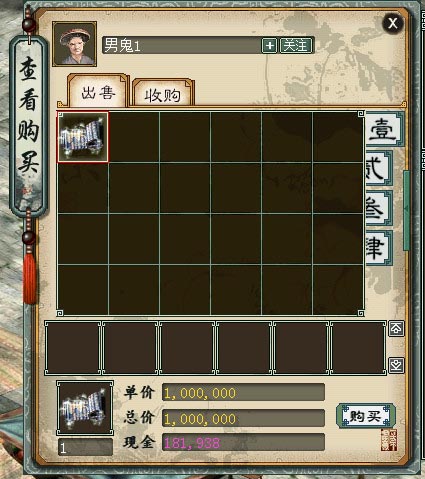Image resolution: width=425 pixels, height=479 pixels.
Task: Open page 壹 of the stall
Action: (384, 129)
